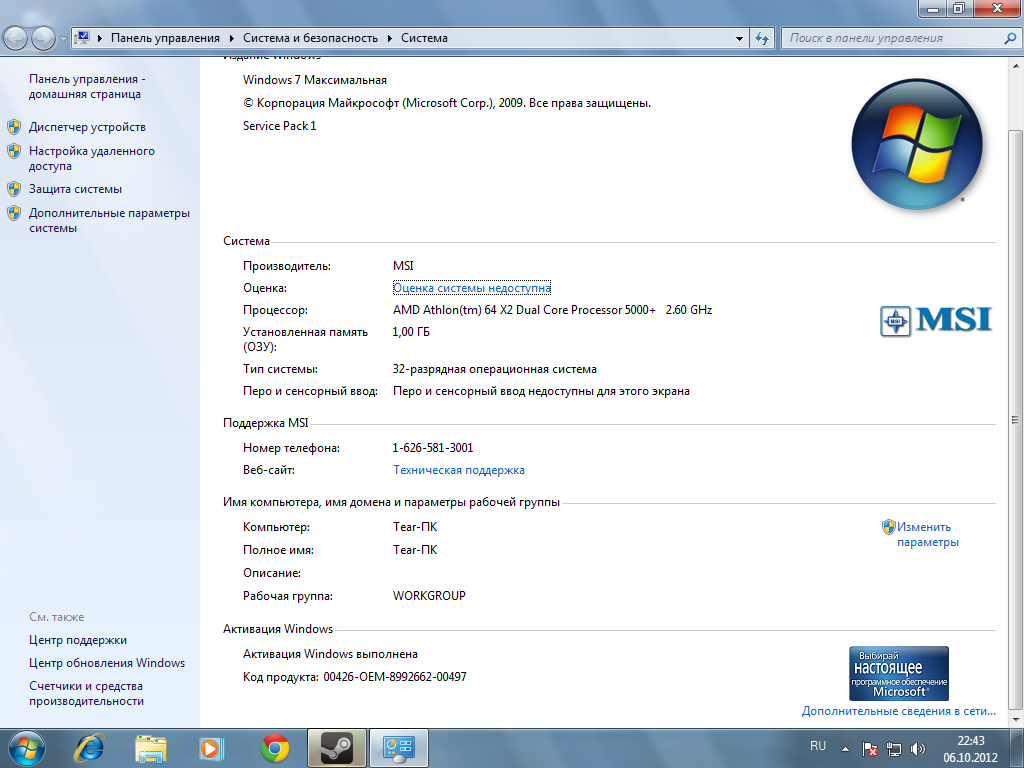
Task: Click 'WORKGROUP' workgroup value
Action: point(429,596)
